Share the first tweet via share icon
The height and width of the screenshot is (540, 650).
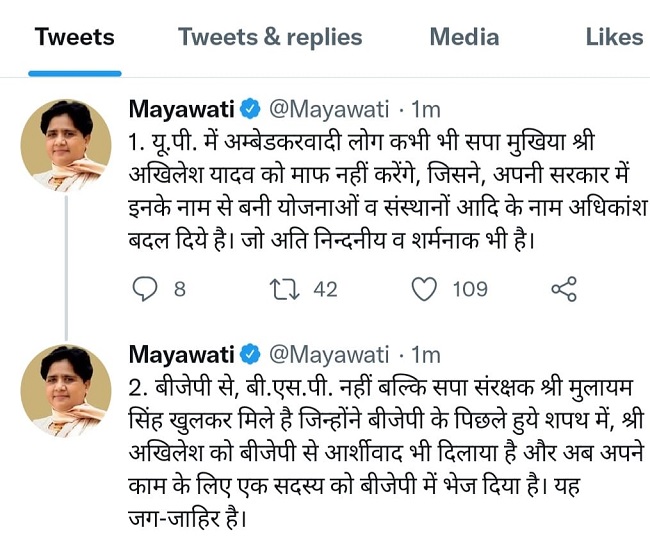coord(564,290)
